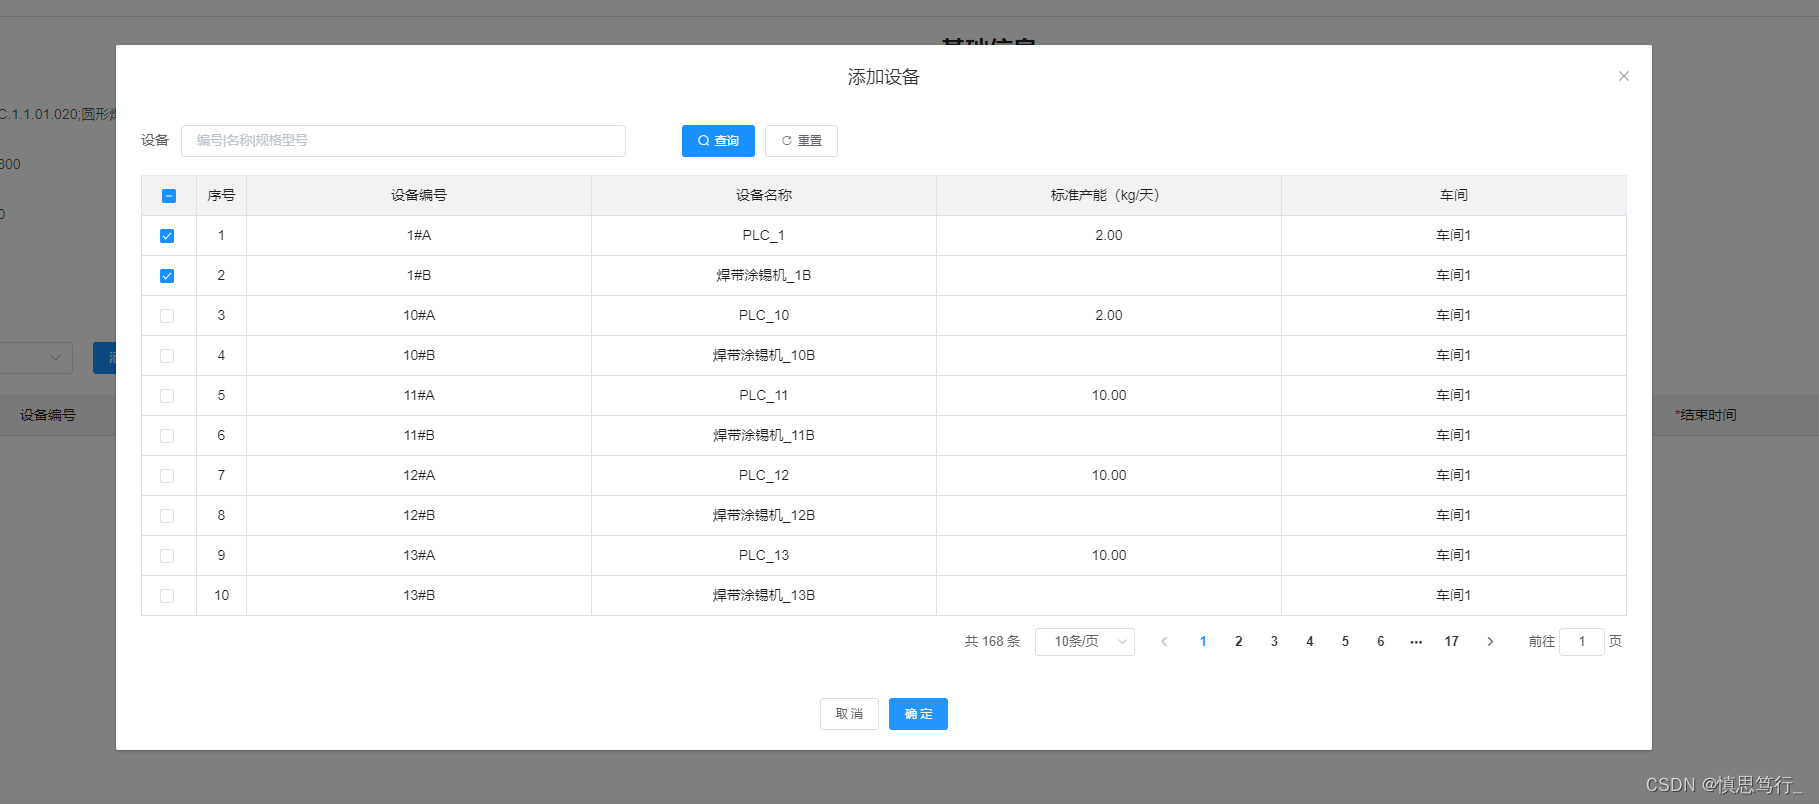
Task: Check the row 10#B checkbox
Action: (167, 356)
